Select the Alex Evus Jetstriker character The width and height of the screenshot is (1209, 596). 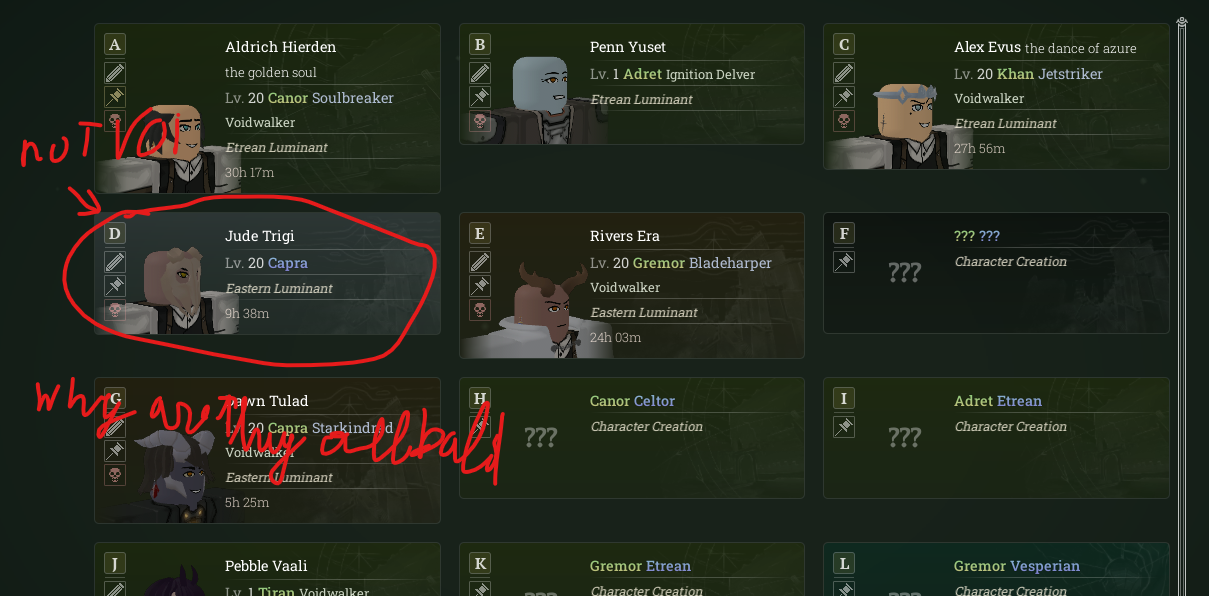pyautogui.click(x=996, y=96)
